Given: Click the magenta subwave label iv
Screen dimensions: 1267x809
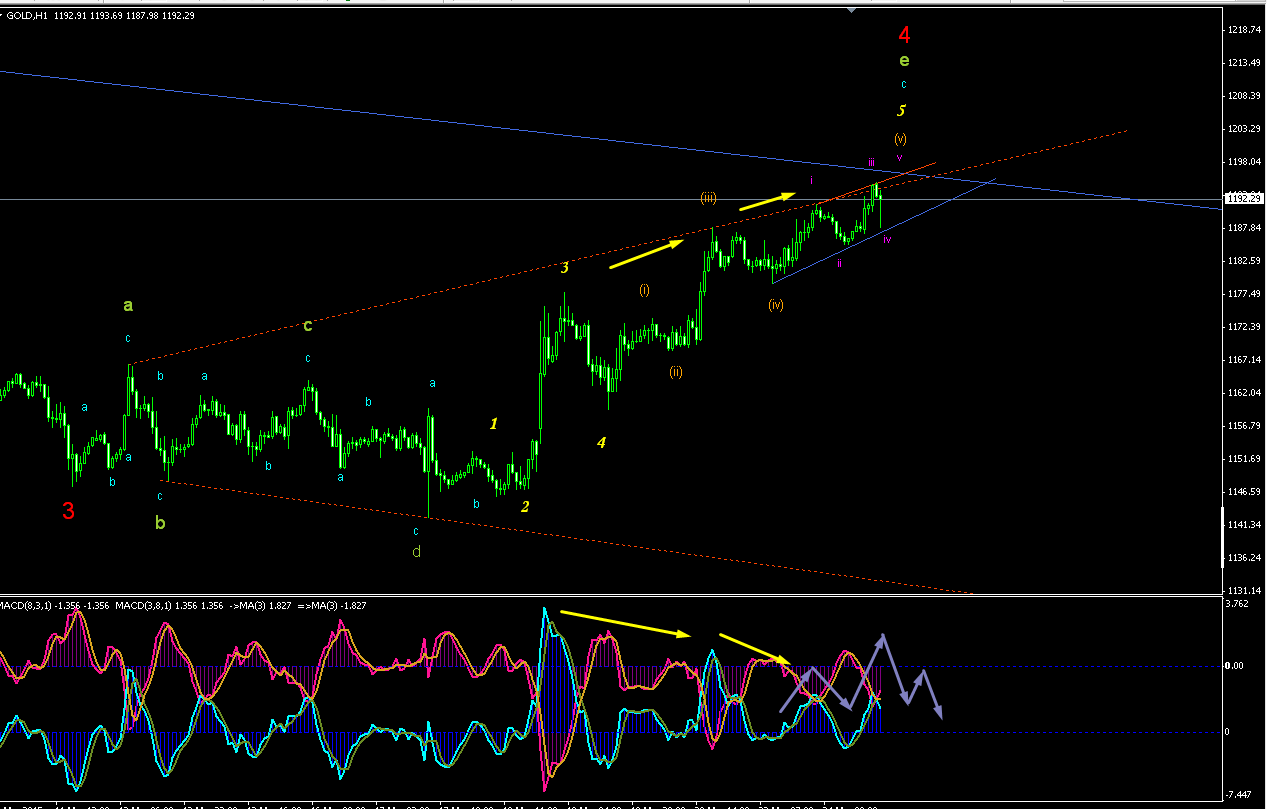Looking at the screenshot, I should (x=887, y=240).
